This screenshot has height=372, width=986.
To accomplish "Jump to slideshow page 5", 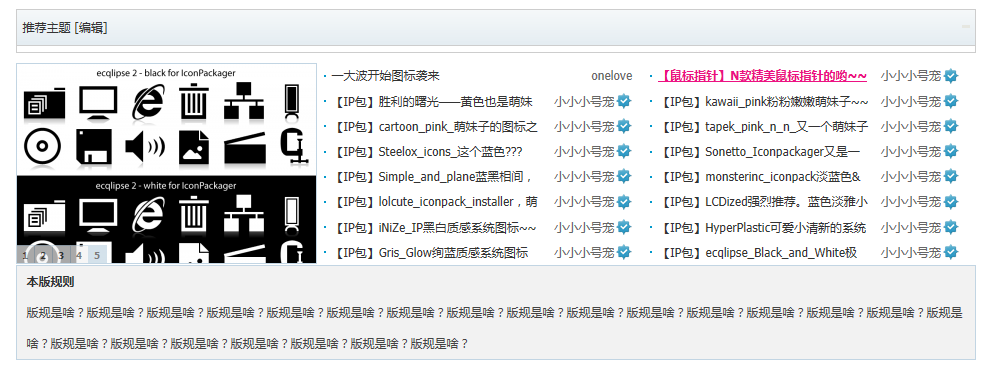I will 97,255.
